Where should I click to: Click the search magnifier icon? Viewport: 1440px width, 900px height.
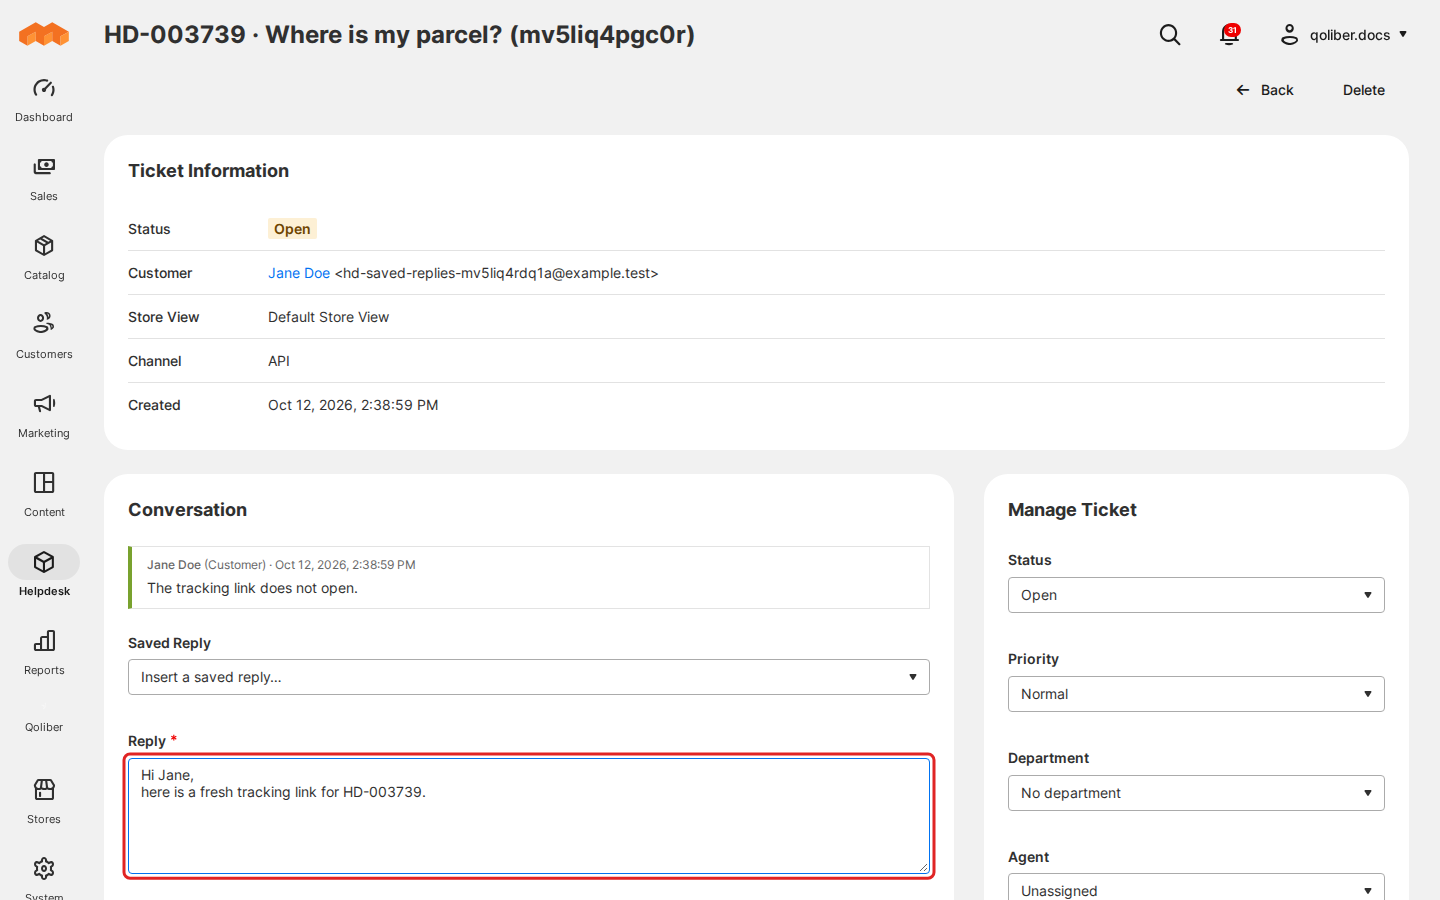pos(1170,35)
